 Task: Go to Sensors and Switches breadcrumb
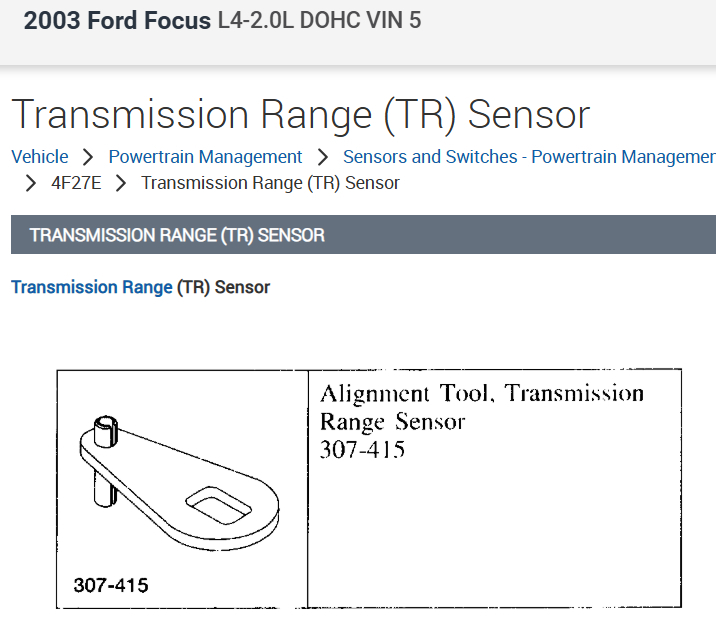click(x=529, y=157)
